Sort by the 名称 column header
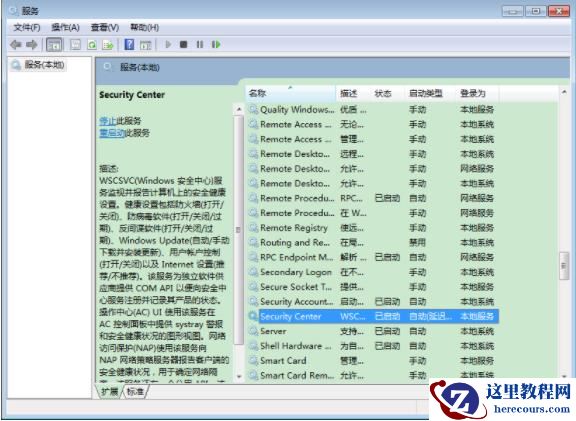Screen dimensions: 576x421 [x=290, y=93]
